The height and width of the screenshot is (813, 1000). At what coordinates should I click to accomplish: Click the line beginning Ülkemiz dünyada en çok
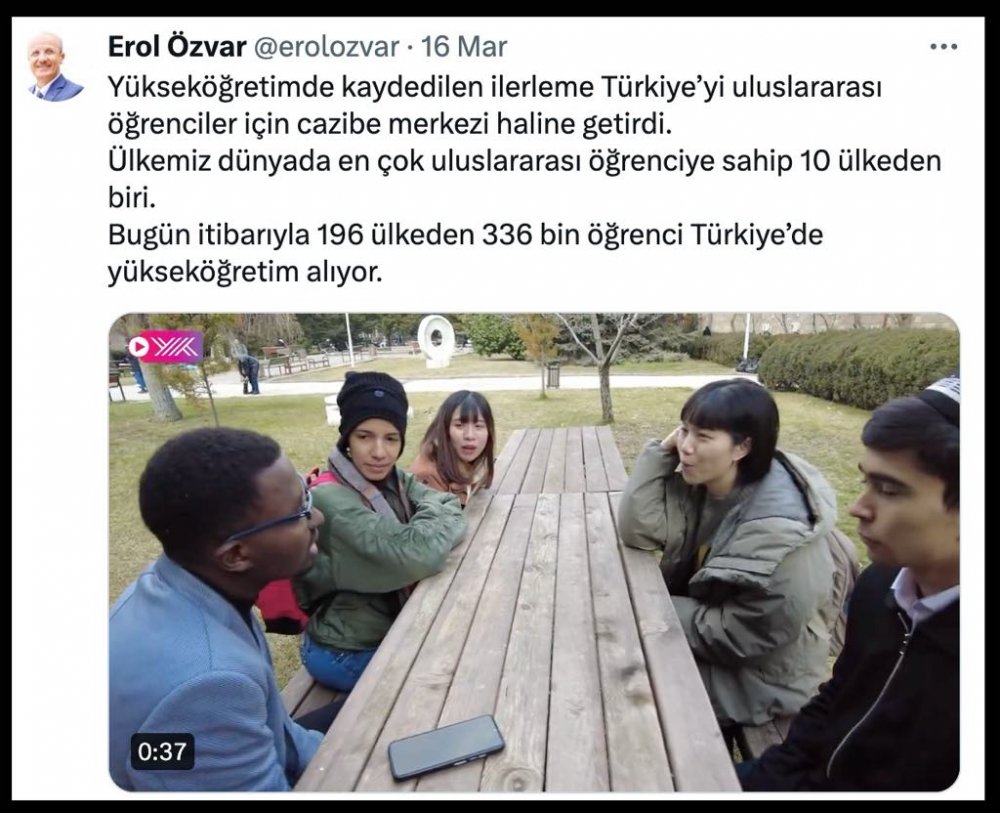524,179
